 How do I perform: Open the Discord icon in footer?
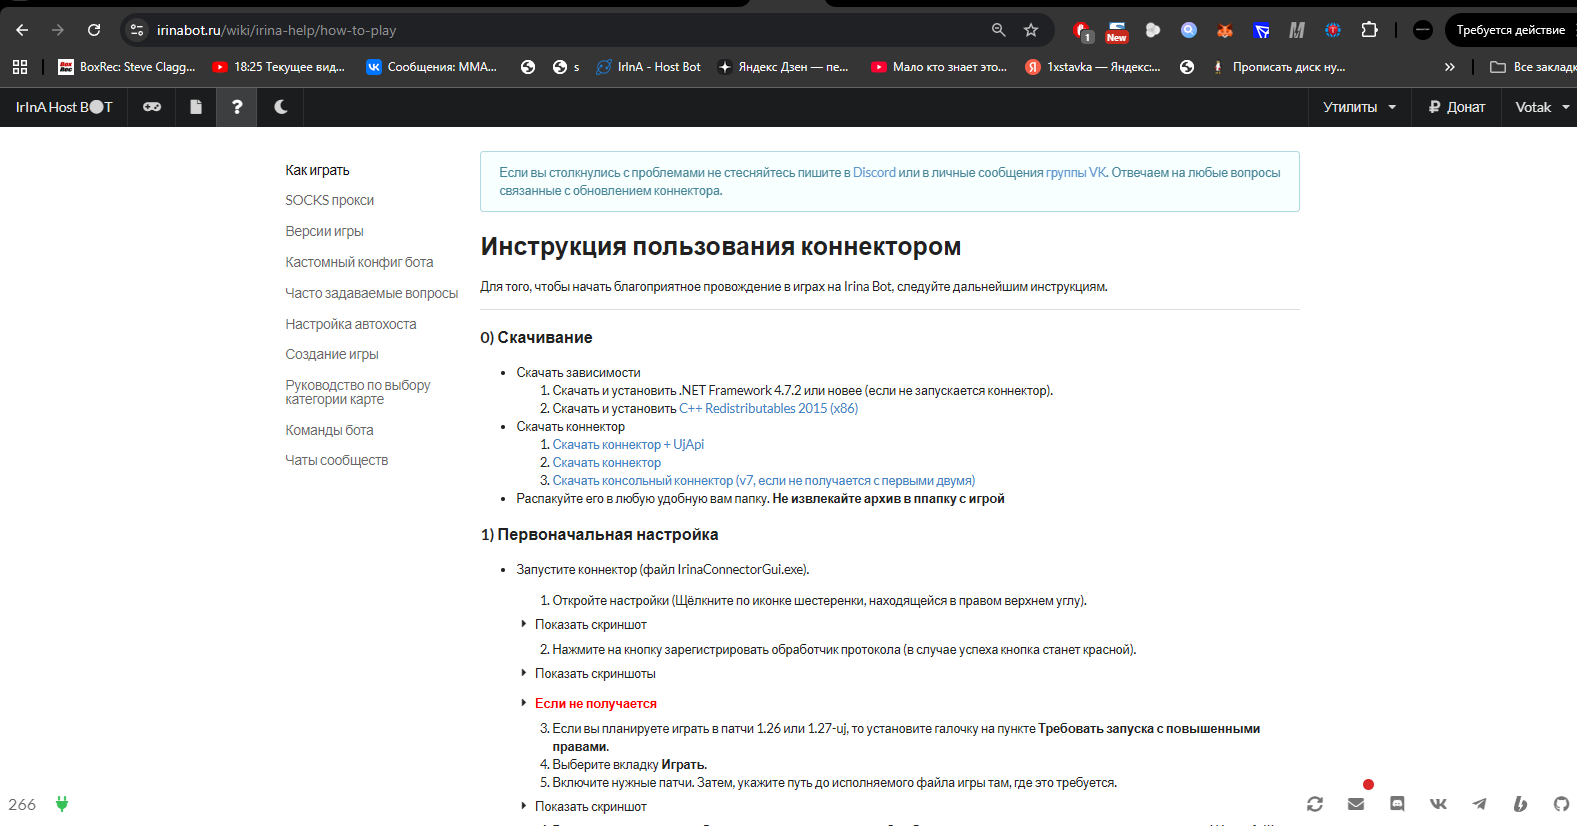(x=1397, y=804)
